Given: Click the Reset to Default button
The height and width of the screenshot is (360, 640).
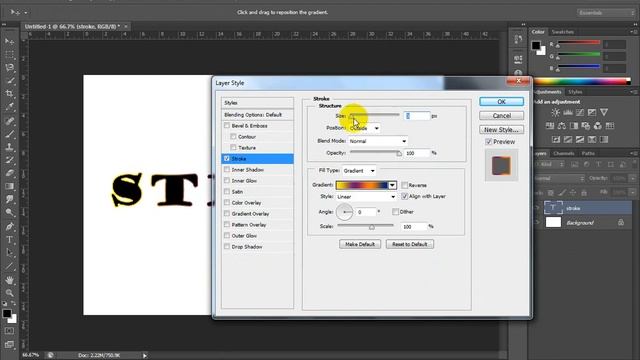Looking at the screenshot, I should 410,244.
